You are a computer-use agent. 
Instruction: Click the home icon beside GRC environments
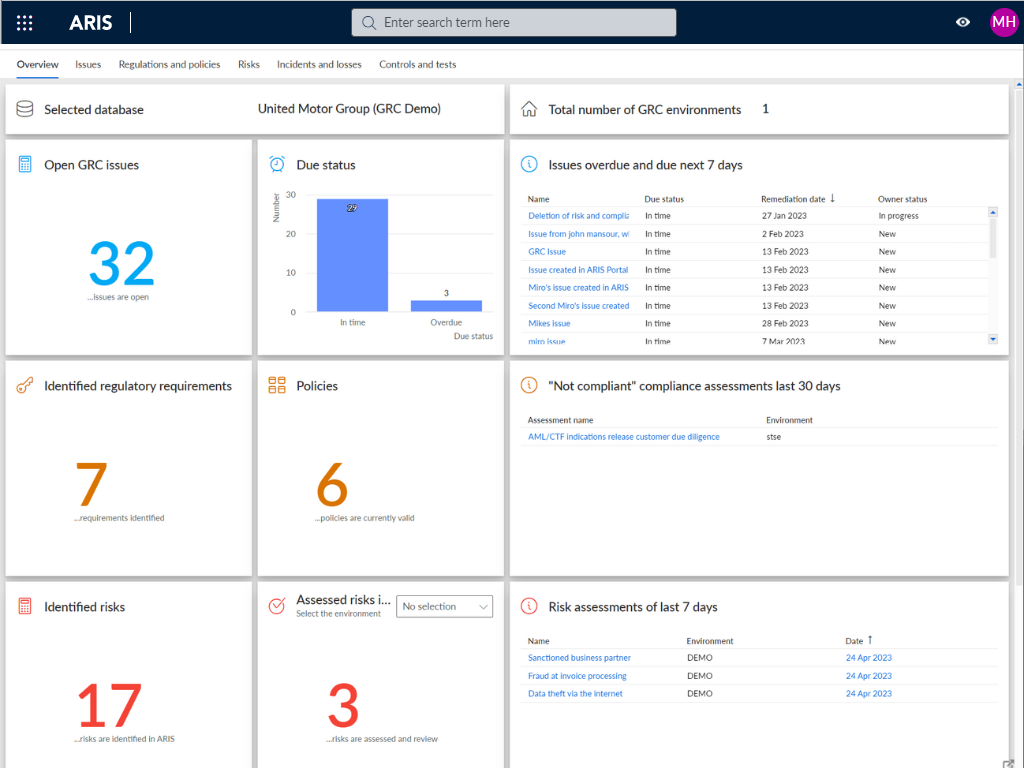529,109
